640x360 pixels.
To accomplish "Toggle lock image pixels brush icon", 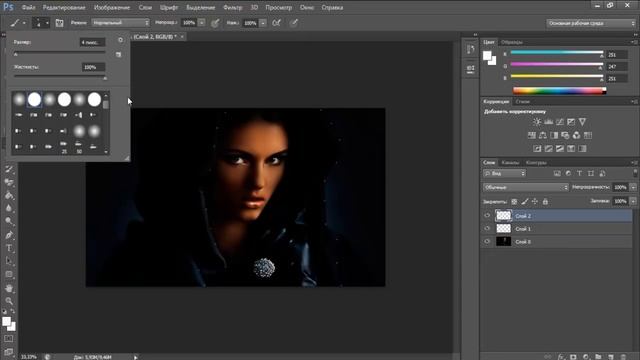I will [x=524, y=201].
